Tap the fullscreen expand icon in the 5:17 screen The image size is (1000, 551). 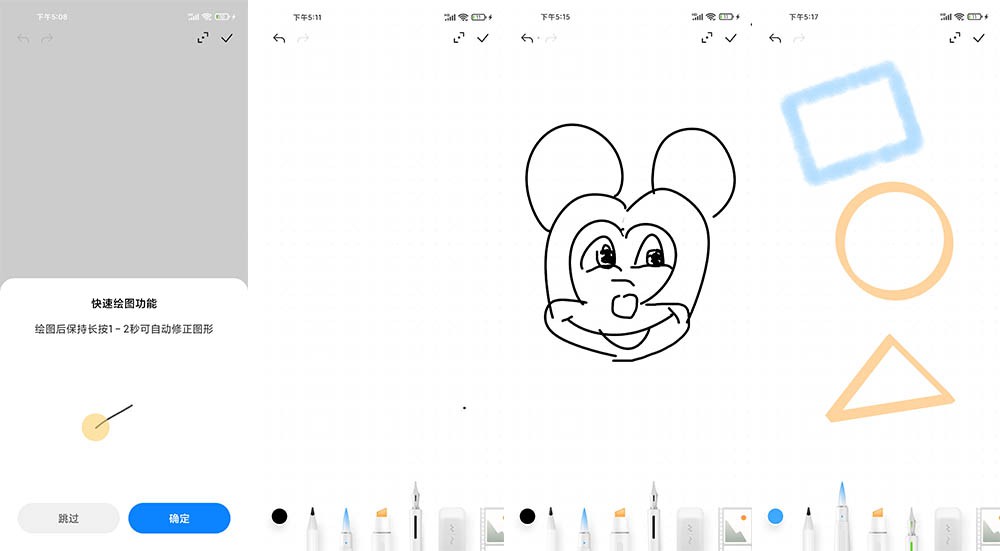(x=955, y=38)
